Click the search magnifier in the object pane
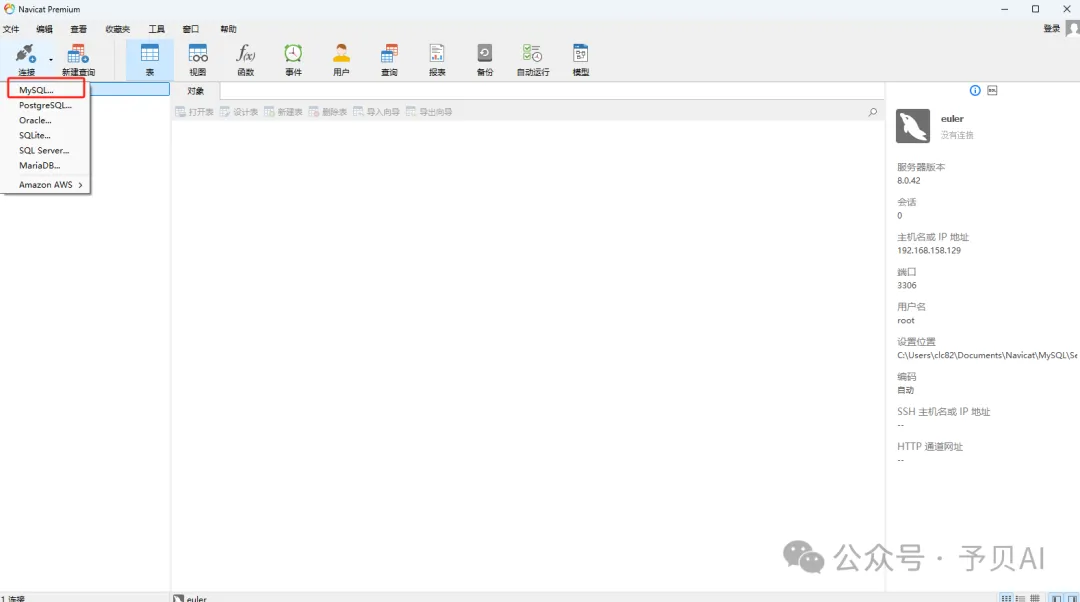 873,112
